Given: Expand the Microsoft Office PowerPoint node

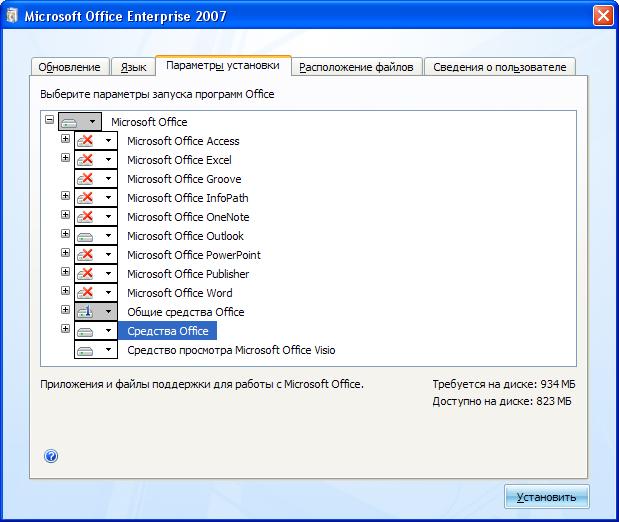Looking at the screenshot, I should (x=66, y=253).
